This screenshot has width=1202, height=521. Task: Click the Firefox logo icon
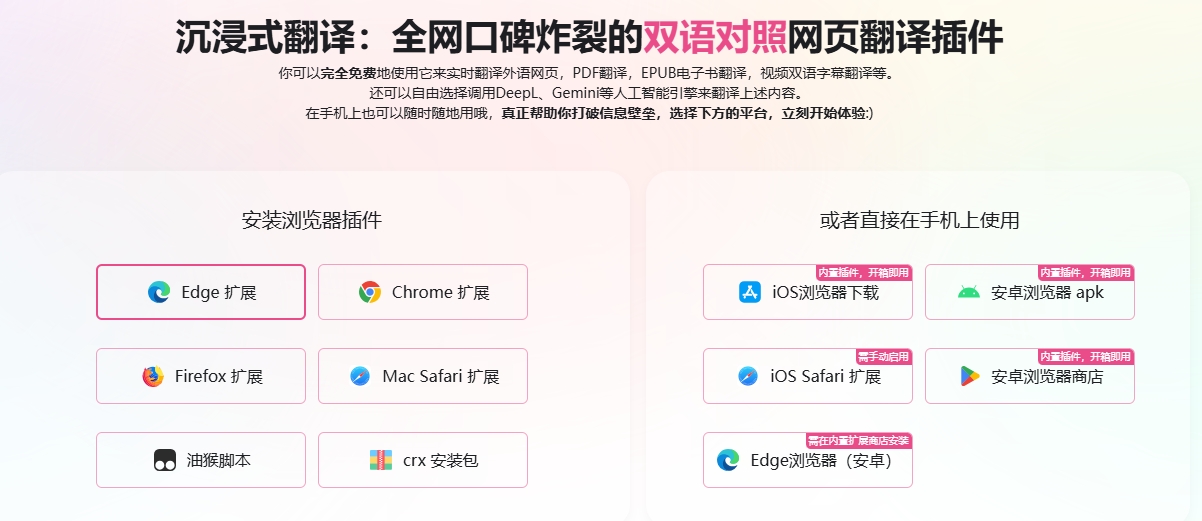pos(152,376)
